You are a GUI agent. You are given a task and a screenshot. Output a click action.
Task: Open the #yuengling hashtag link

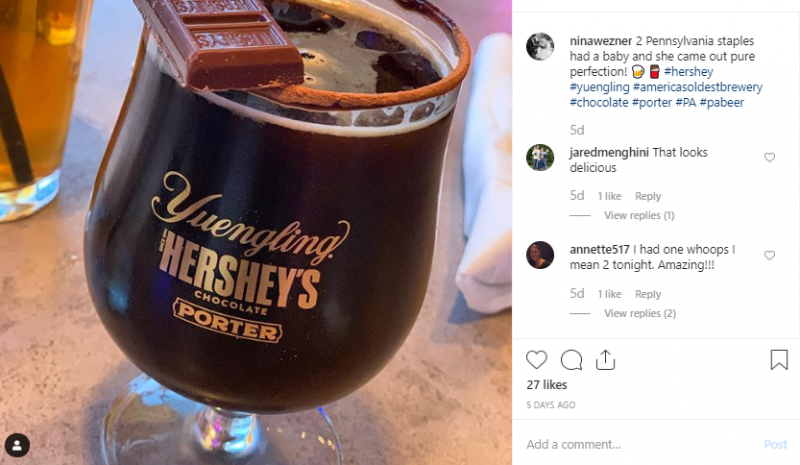(599, 87)
